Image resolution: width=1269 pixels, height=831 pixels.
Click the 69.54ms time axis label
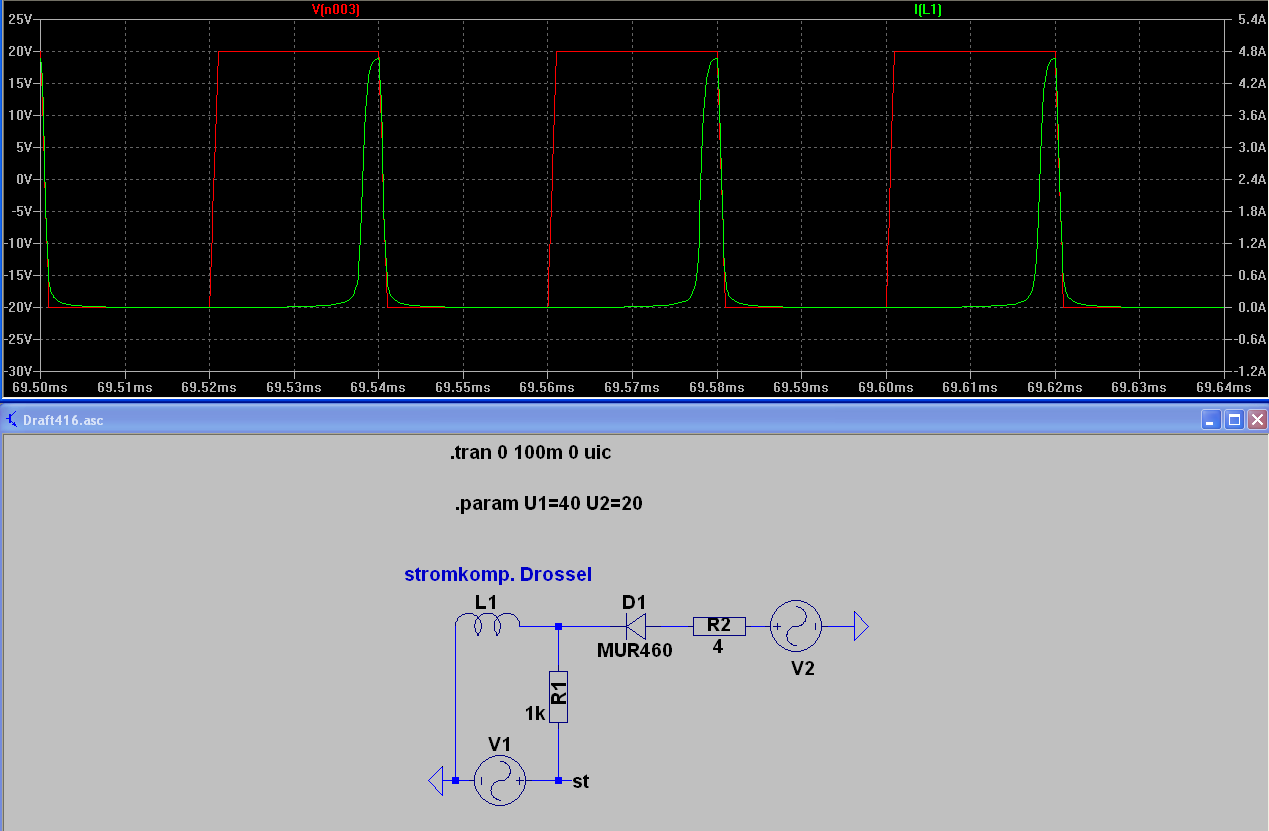(x=378, y=386)
